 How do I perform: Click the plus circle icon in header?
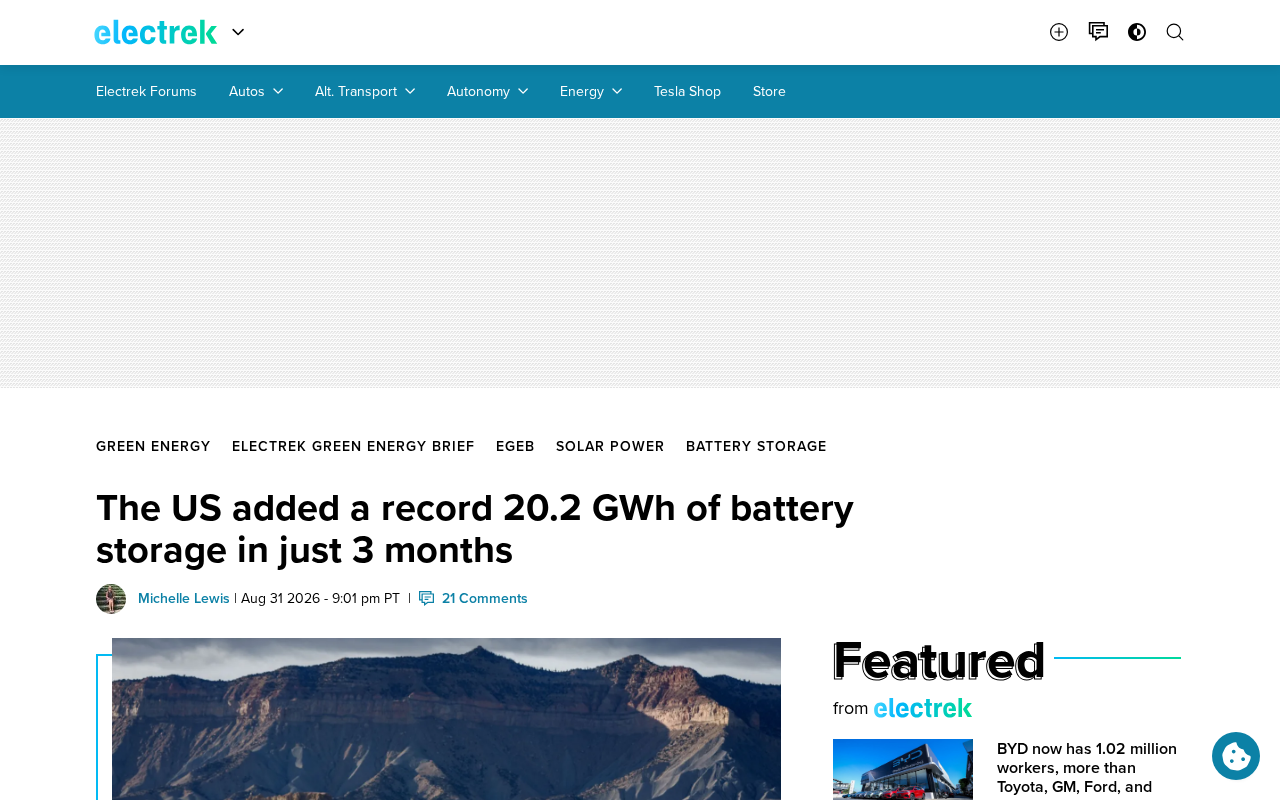[1059, 32]
